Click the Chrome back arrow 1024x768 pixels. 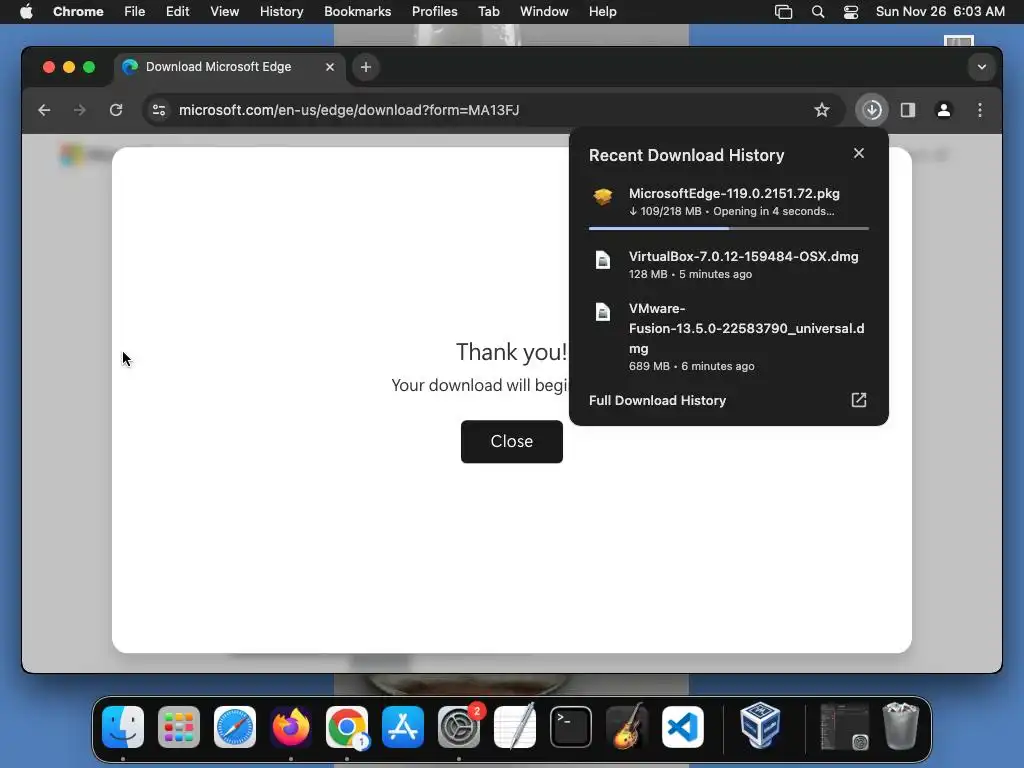[44, 110]
